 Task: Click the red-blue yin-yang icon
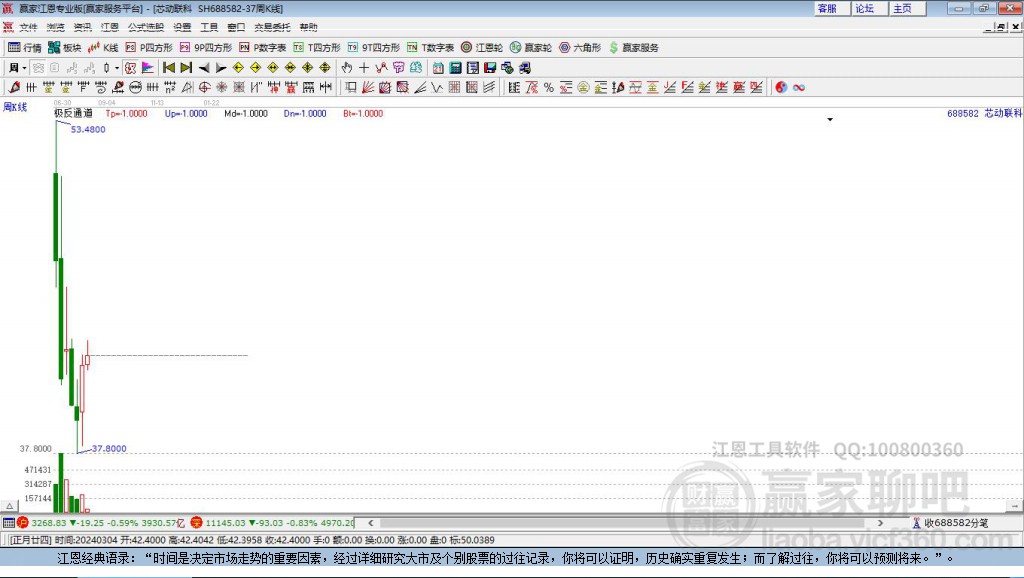pos(781,88)
